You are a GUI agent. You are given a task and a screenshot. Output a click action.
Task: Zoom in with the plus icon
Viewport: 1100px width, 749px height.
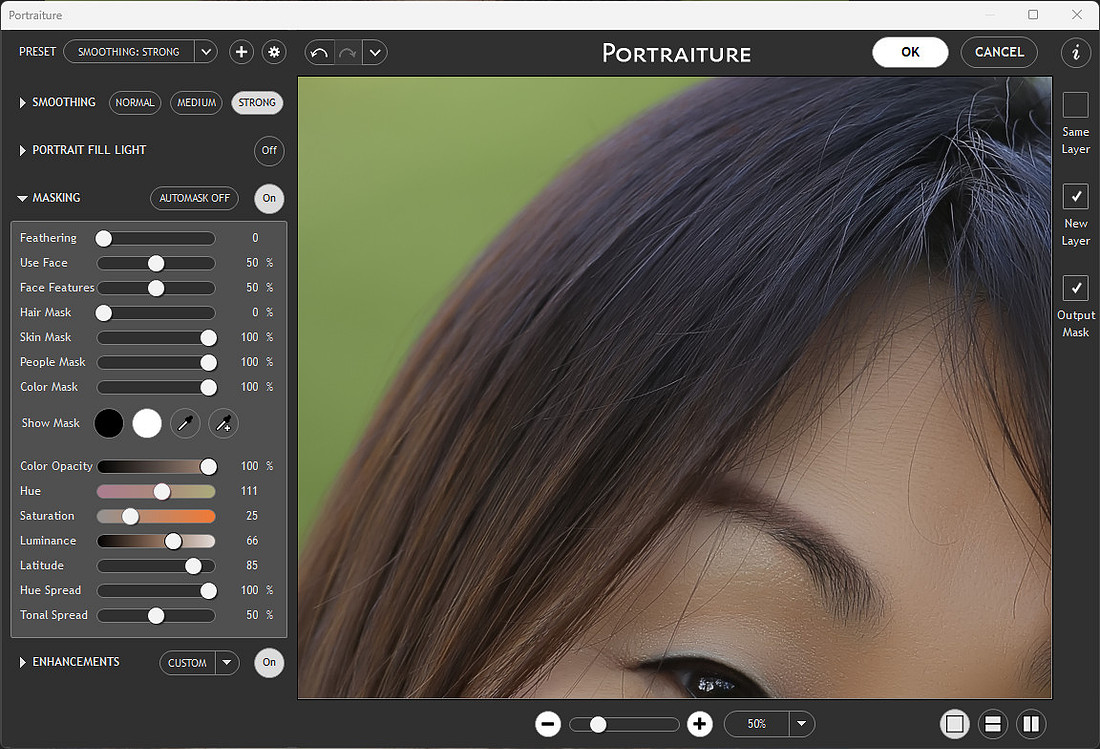click(x=699, y=724)
